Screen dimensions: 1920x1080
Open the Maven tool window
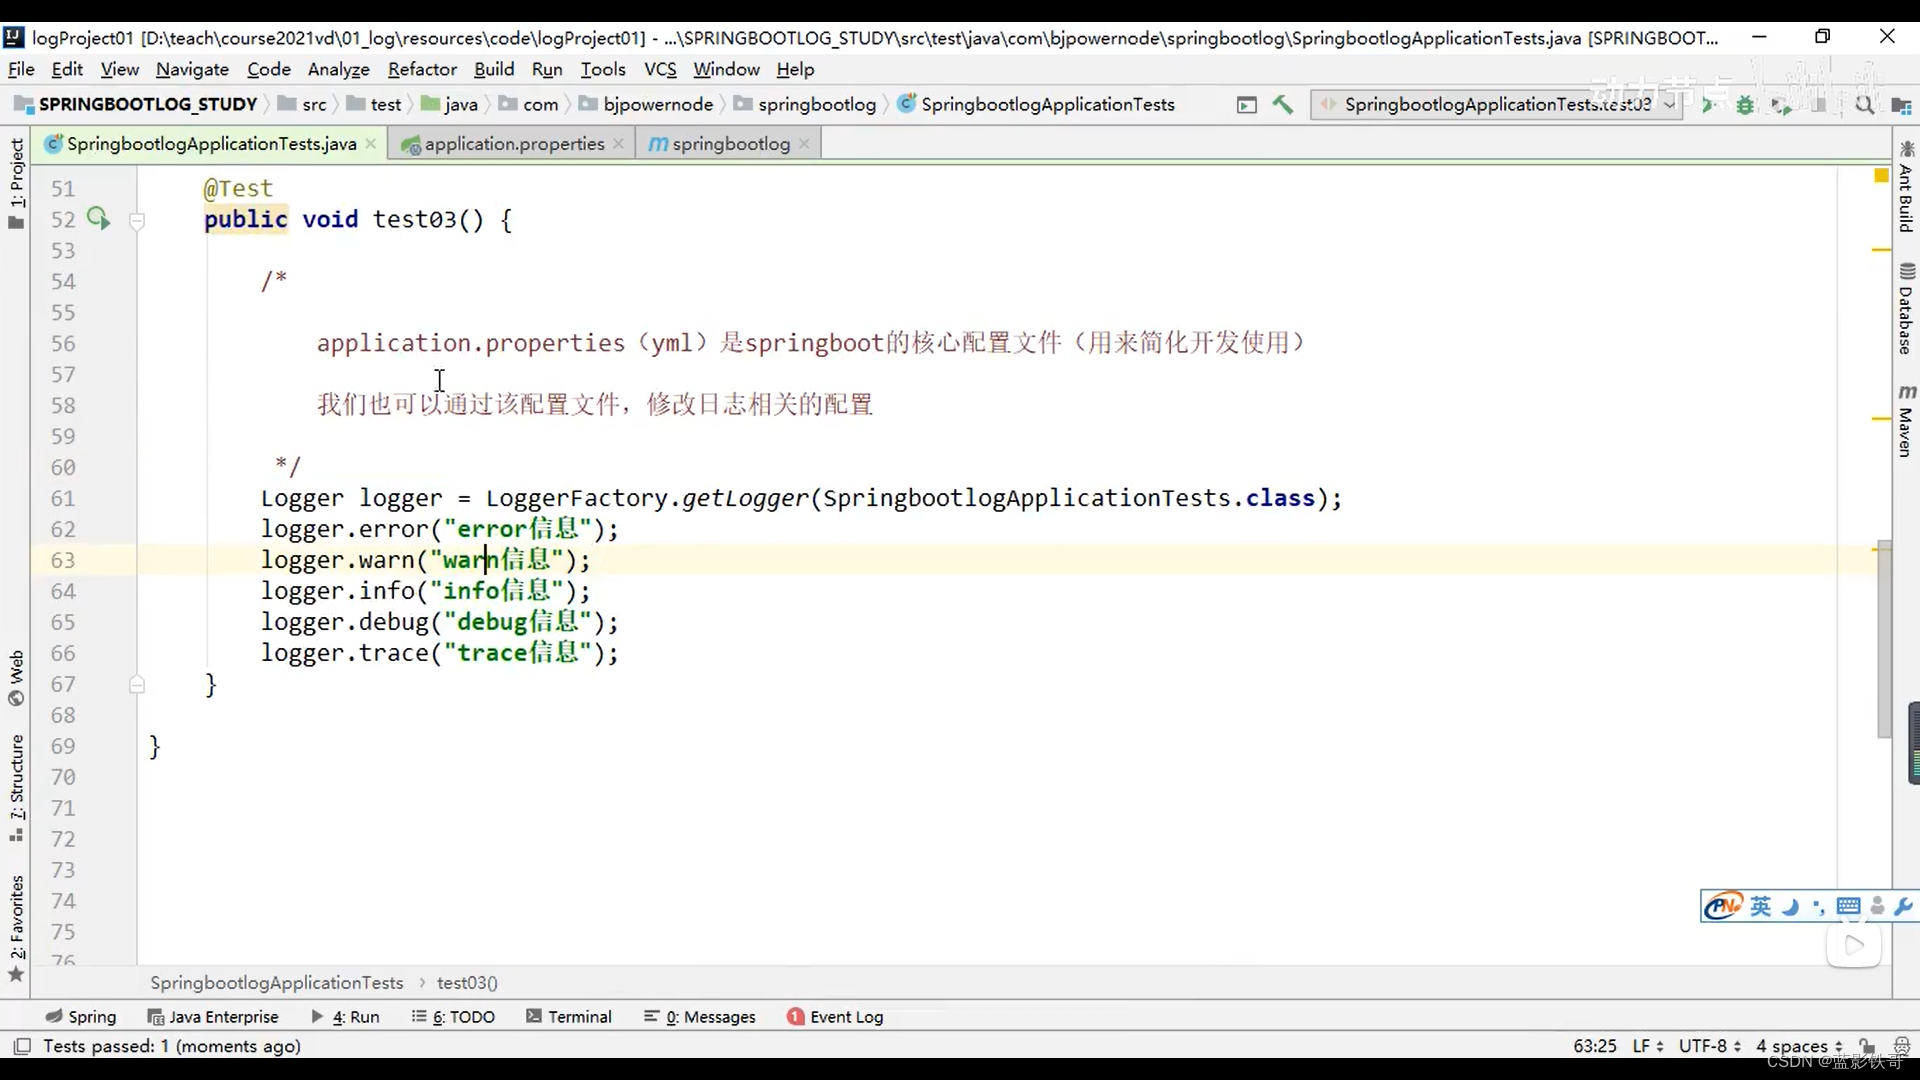[1906, 421]
